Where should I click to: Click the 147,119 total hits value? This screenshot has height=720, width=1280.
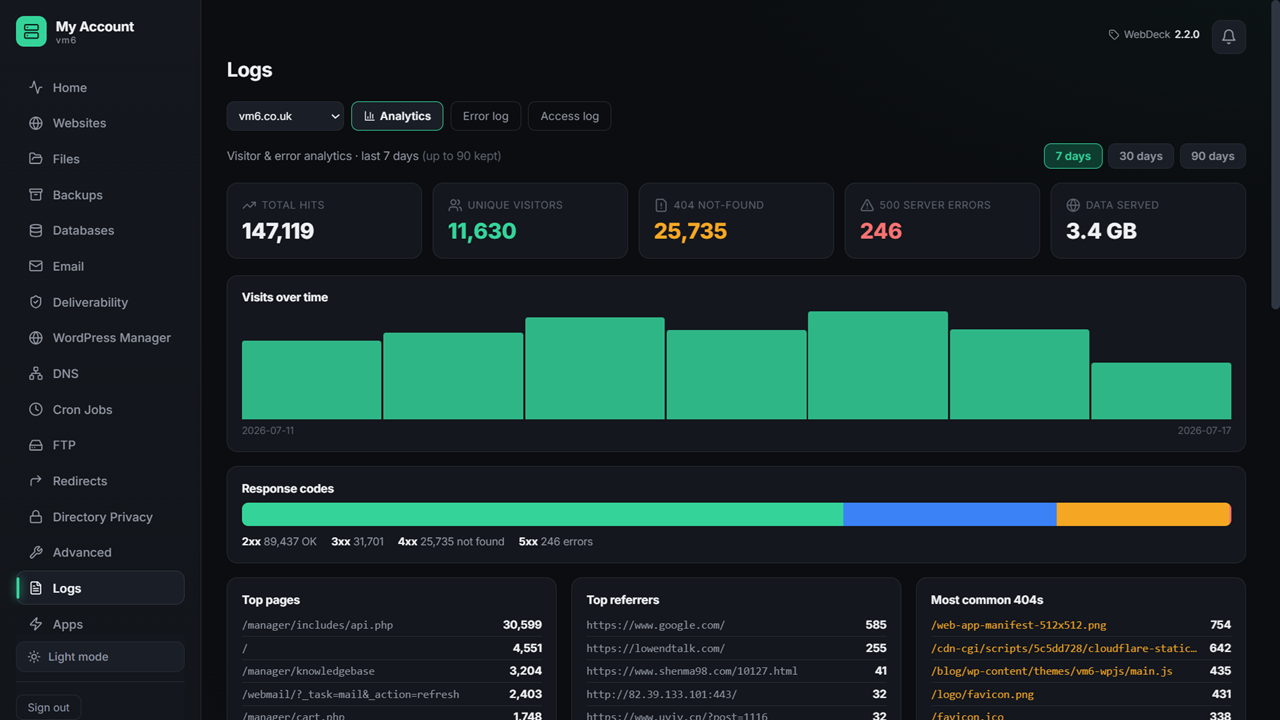pyautogui.click(x=278, y=231)
